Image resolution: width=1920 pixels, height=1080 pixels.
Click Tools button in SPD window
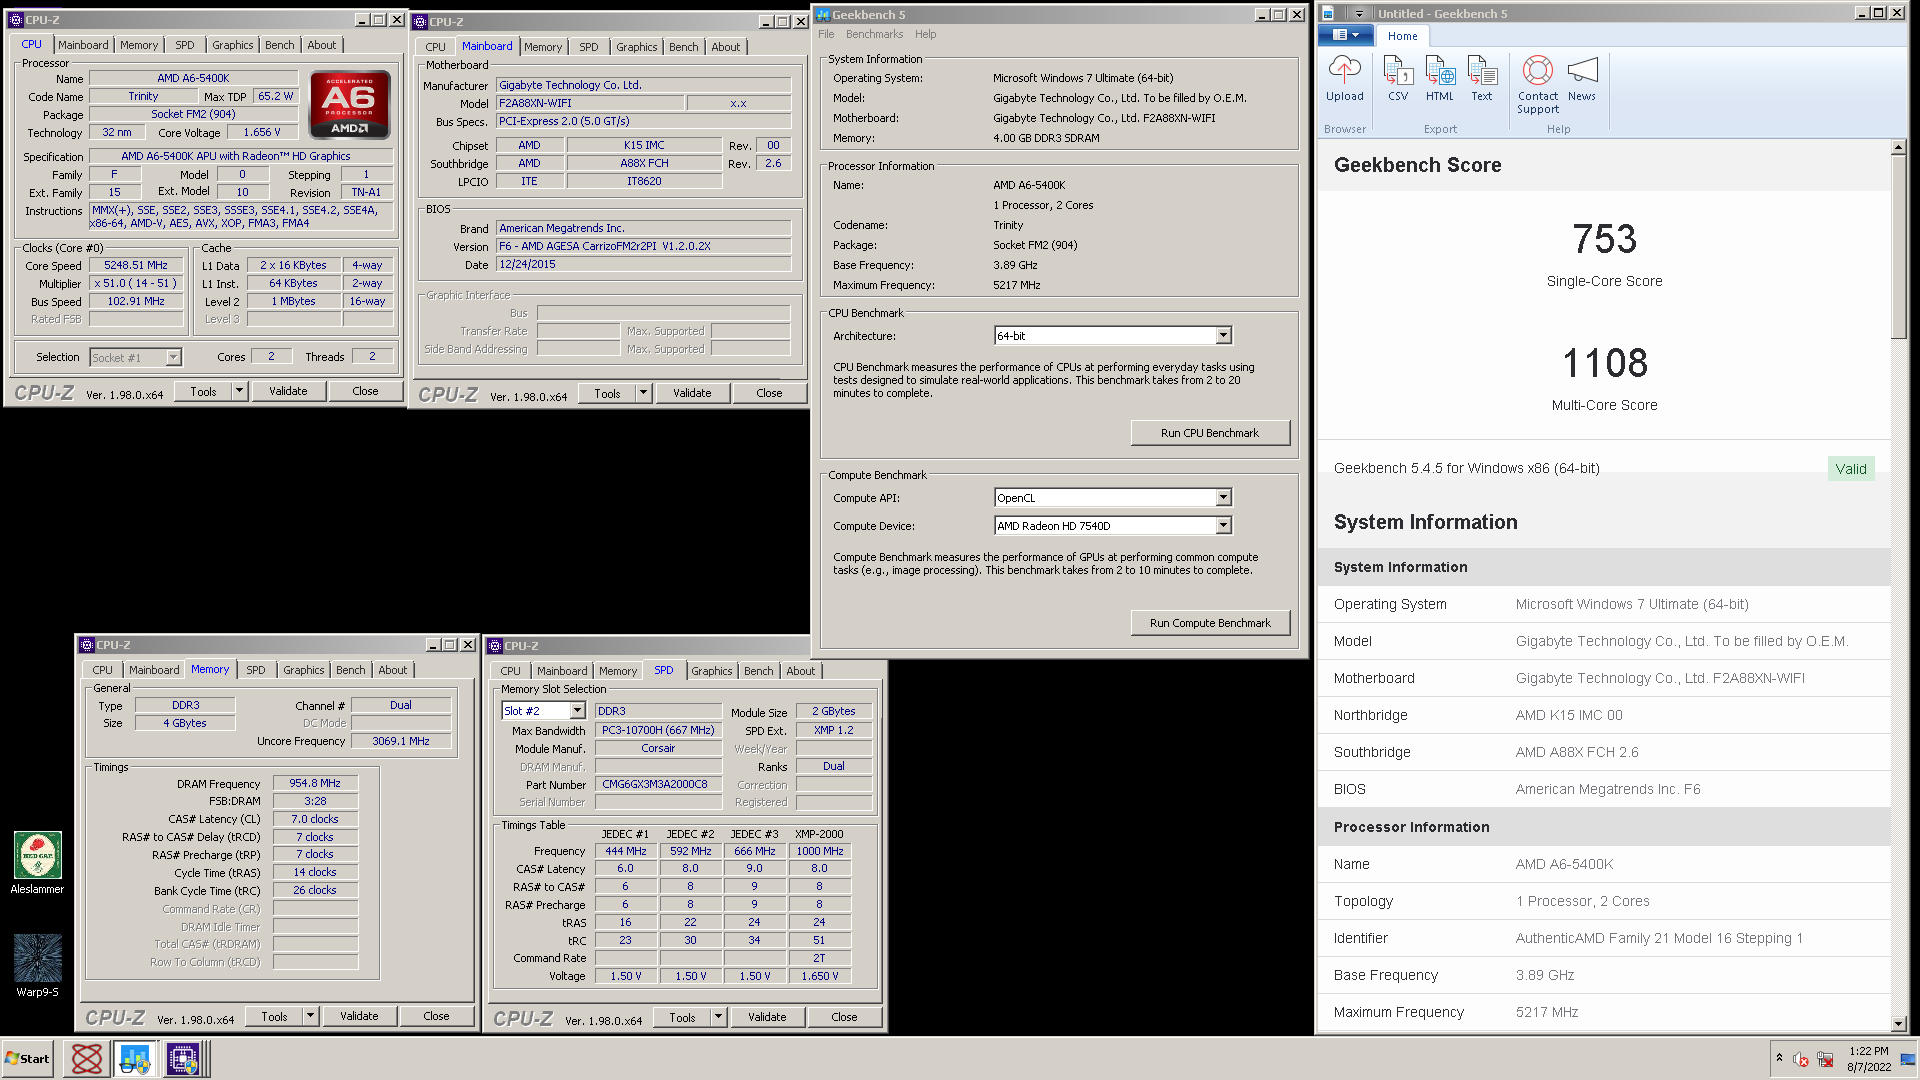coord(682,1017)
